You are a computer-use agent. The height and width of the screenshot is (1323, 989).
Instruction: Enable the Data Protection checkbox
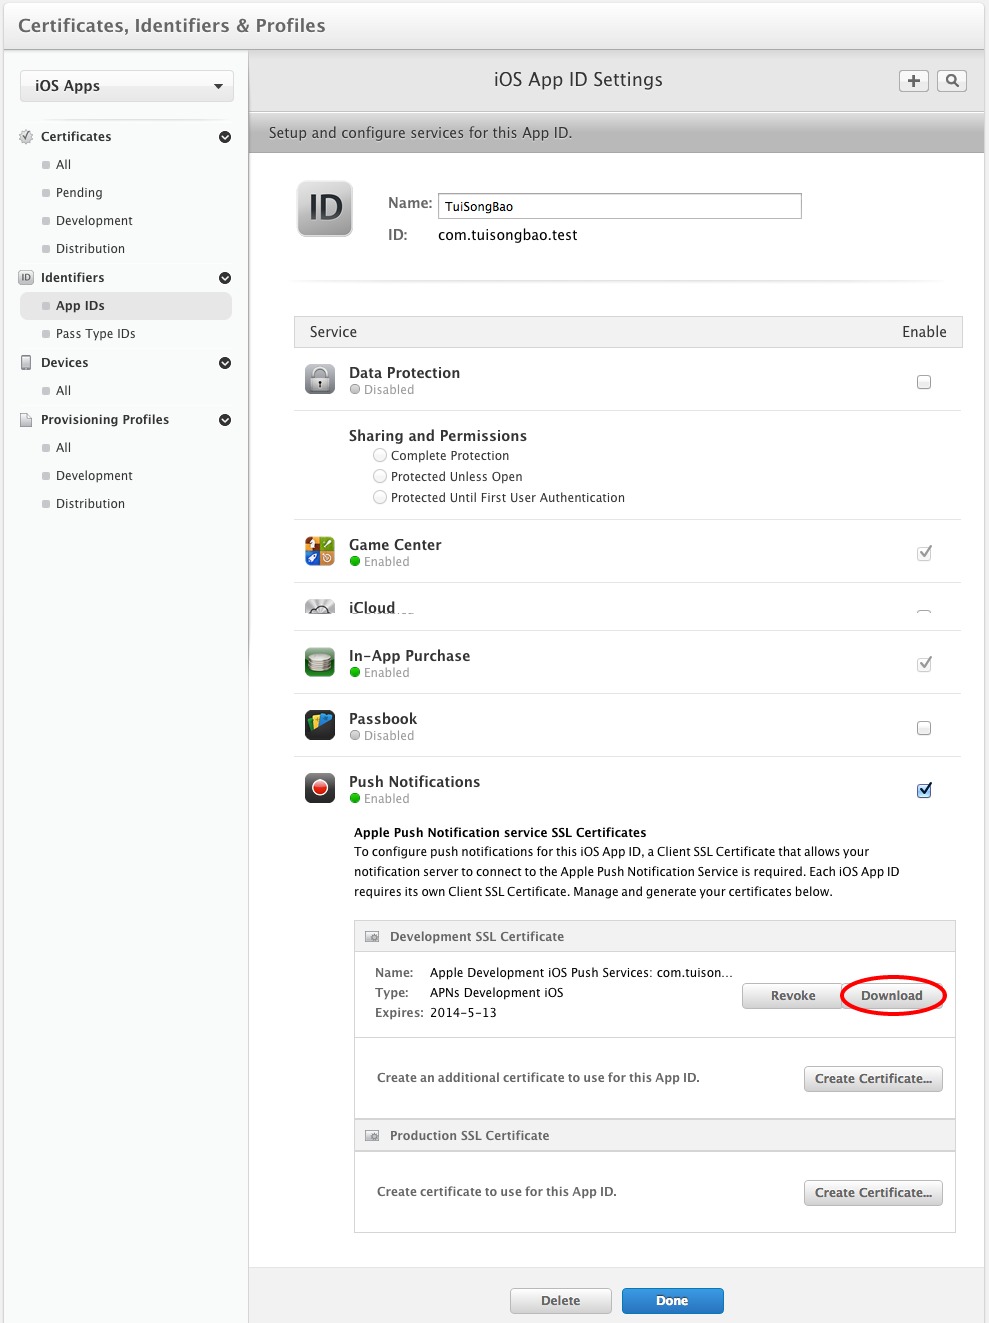924,382
